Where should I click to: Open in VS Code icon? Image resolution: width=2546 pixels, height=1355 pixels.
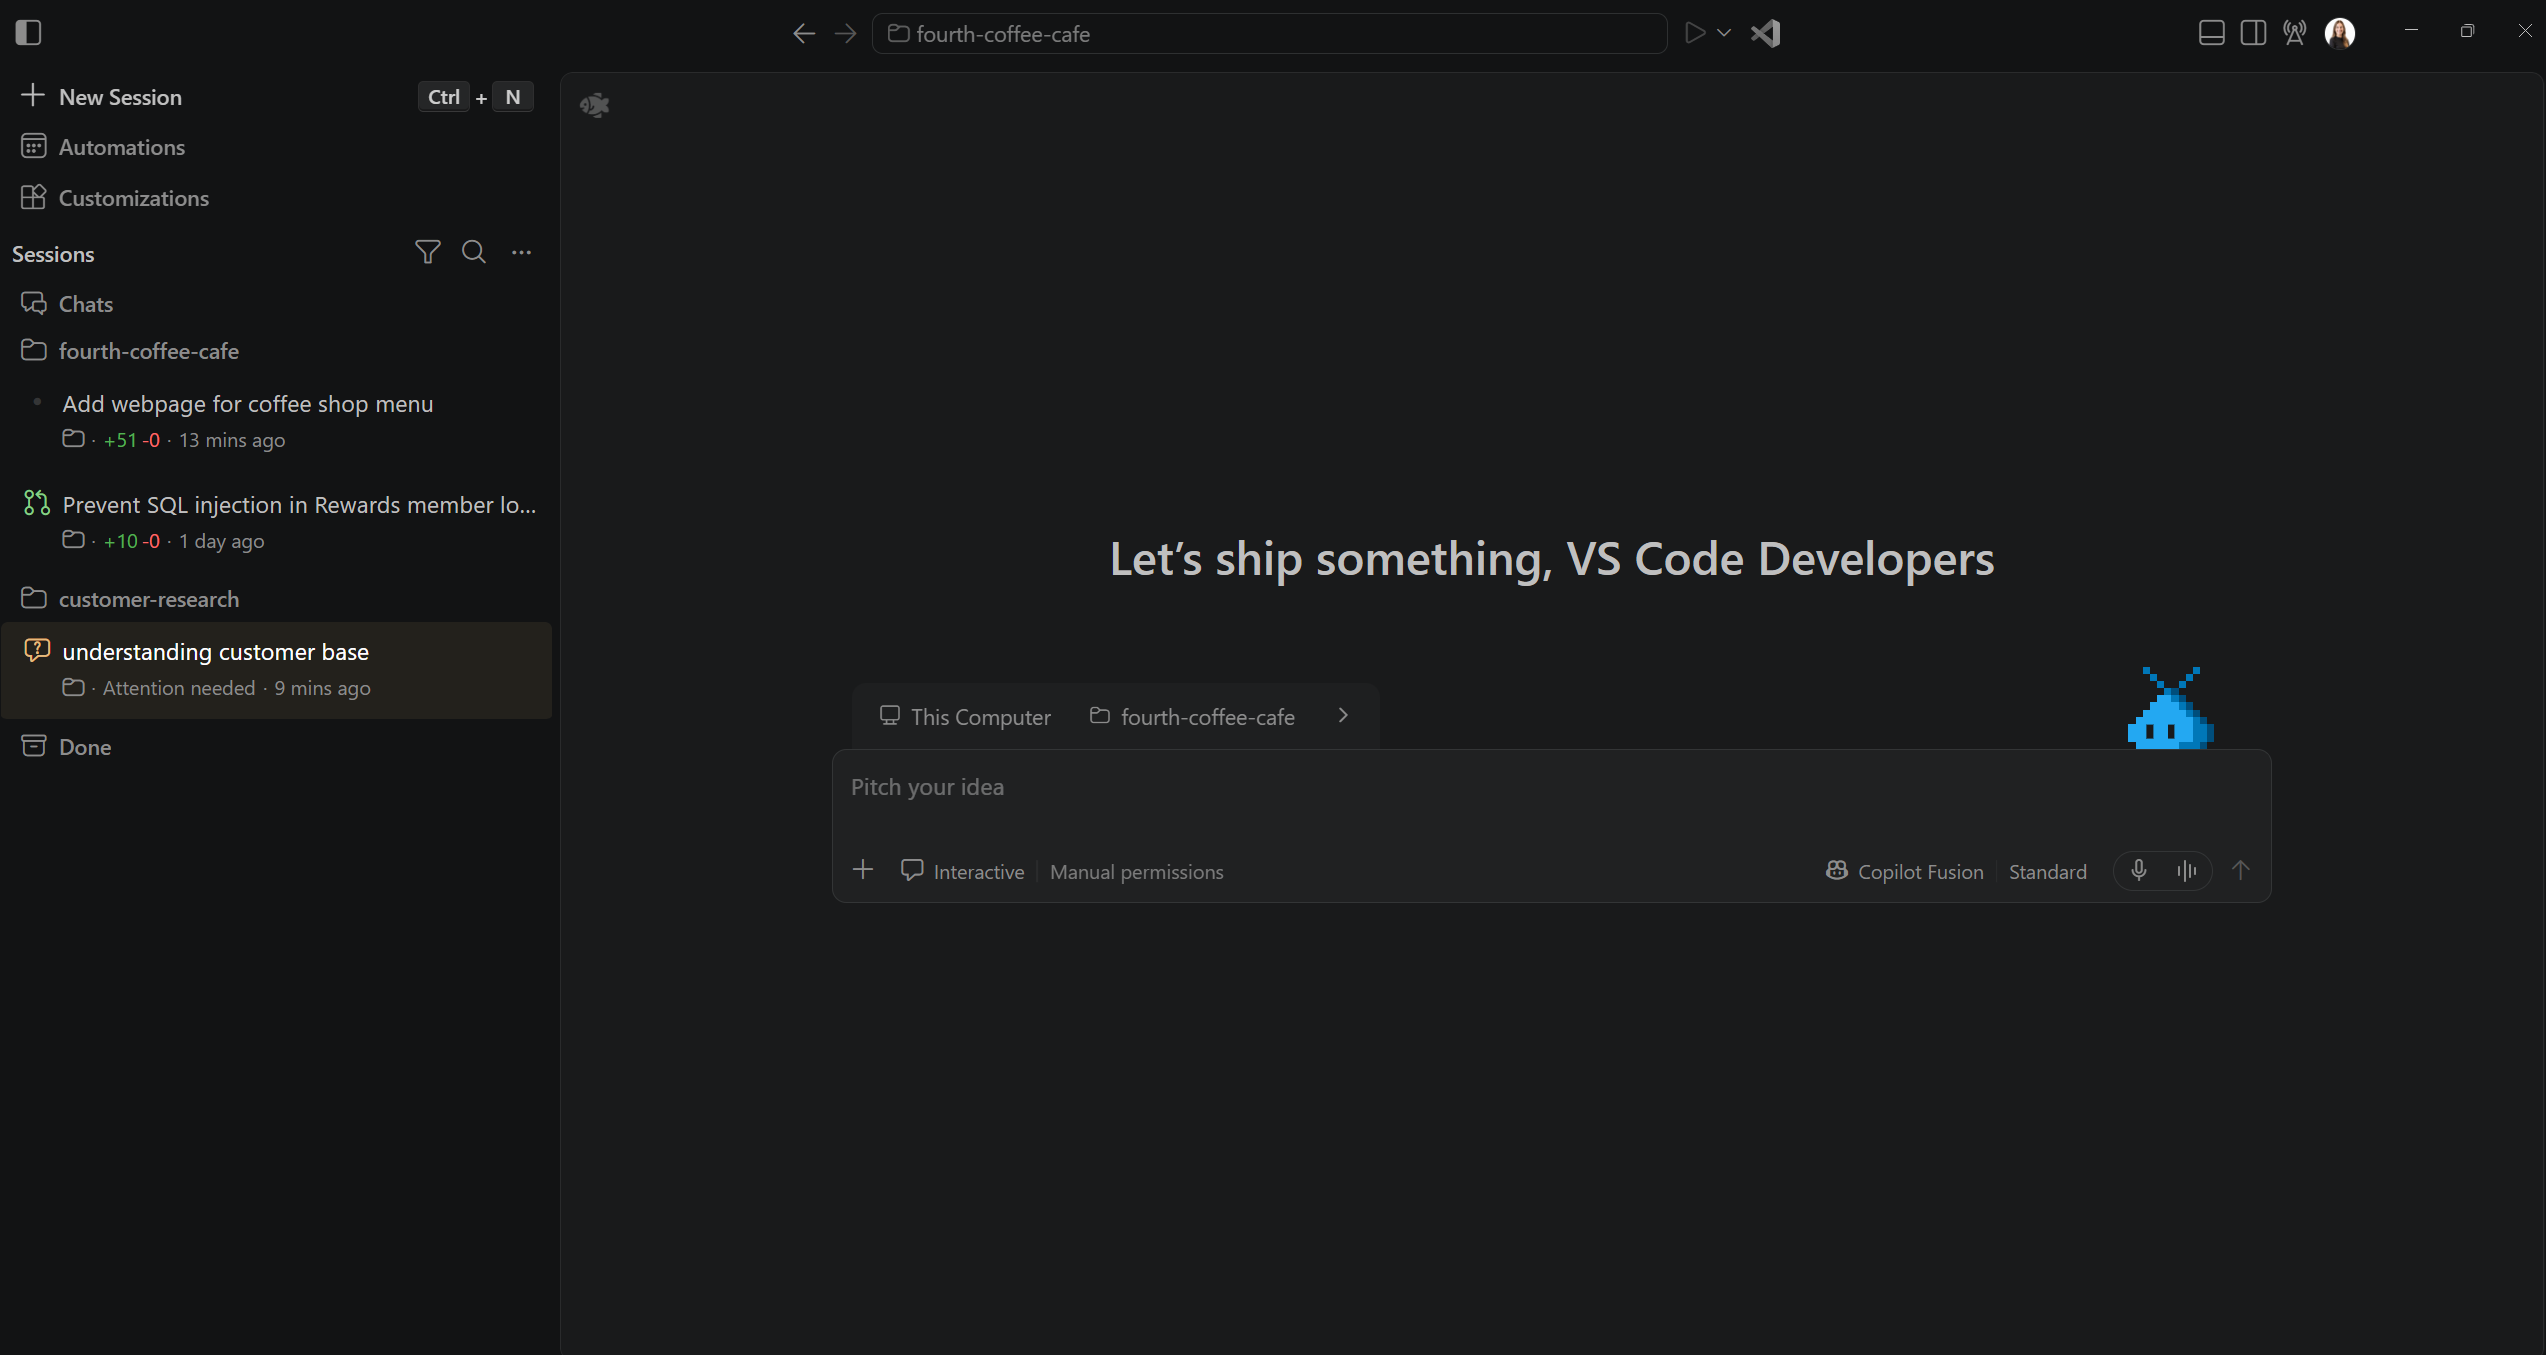1765,33
